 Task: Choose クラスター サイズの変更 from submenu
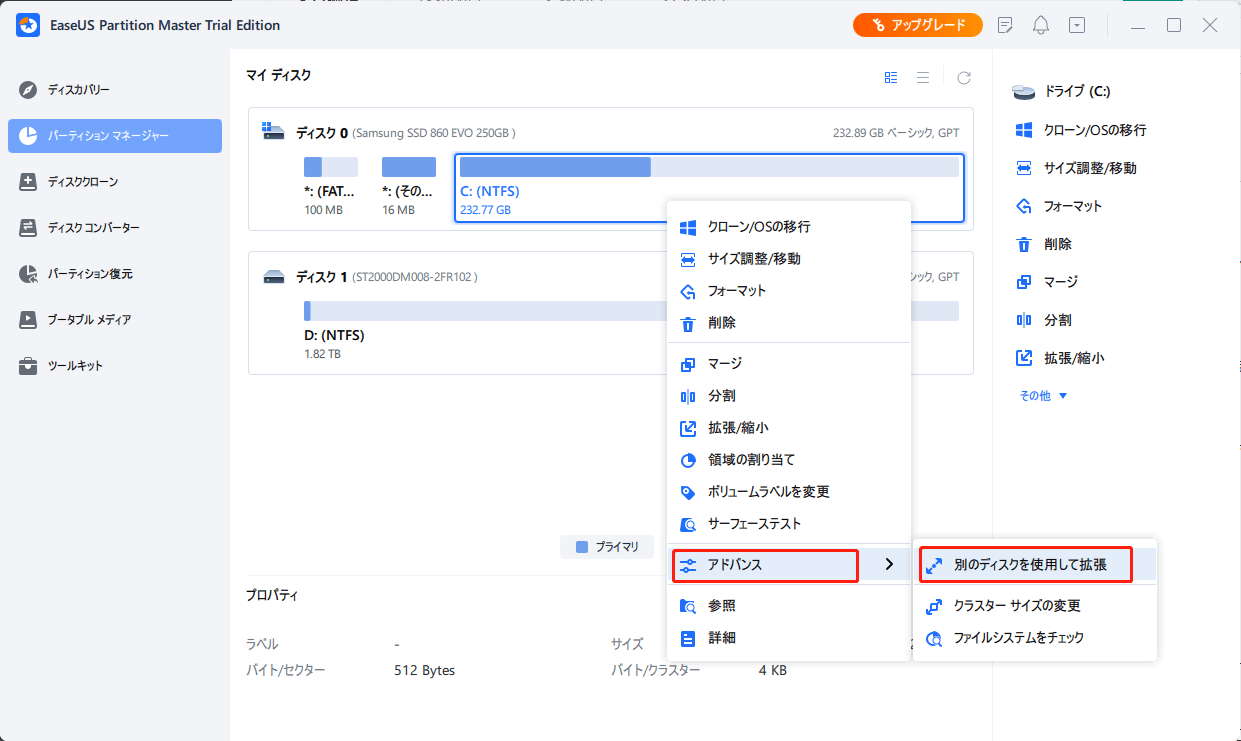[x=1016, y=606]
